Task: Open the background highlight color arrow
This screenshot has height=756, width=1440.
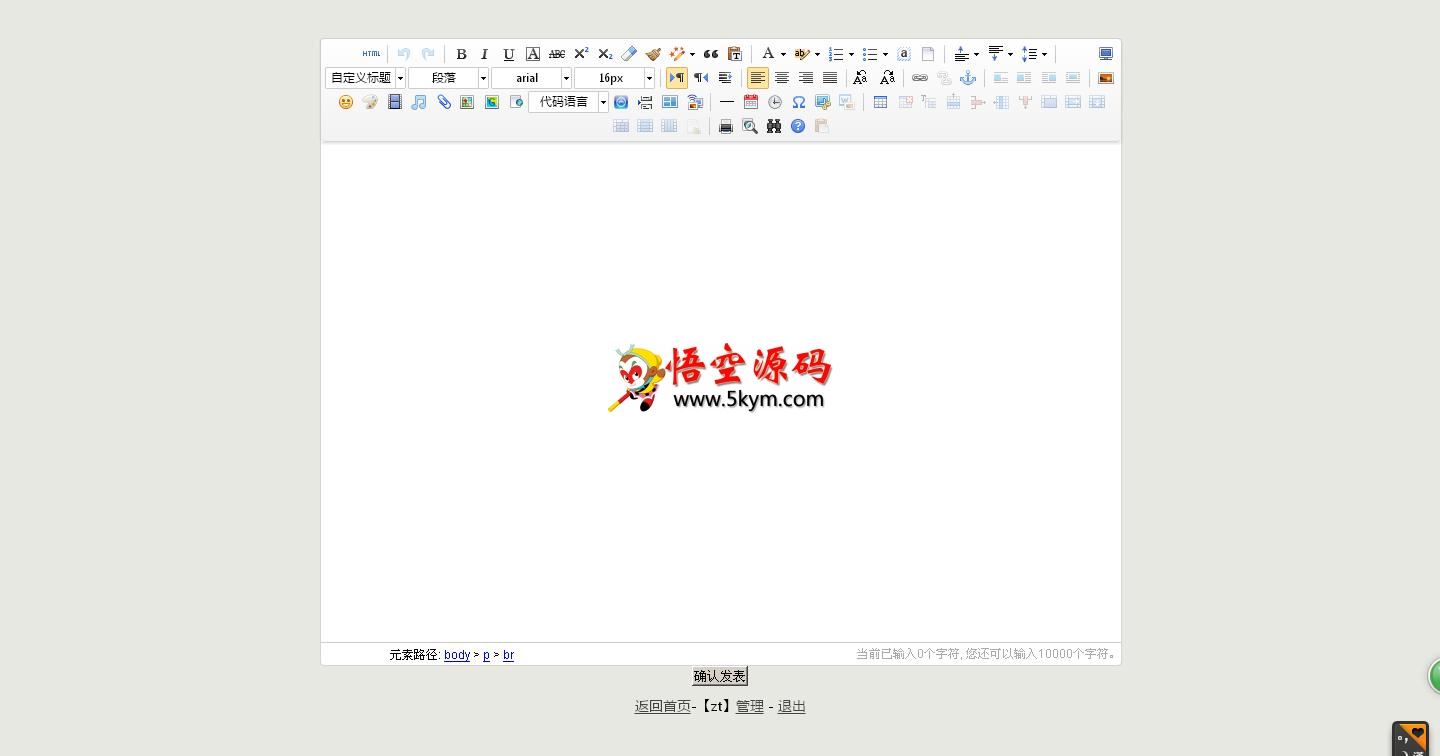Action: point(817,55)
